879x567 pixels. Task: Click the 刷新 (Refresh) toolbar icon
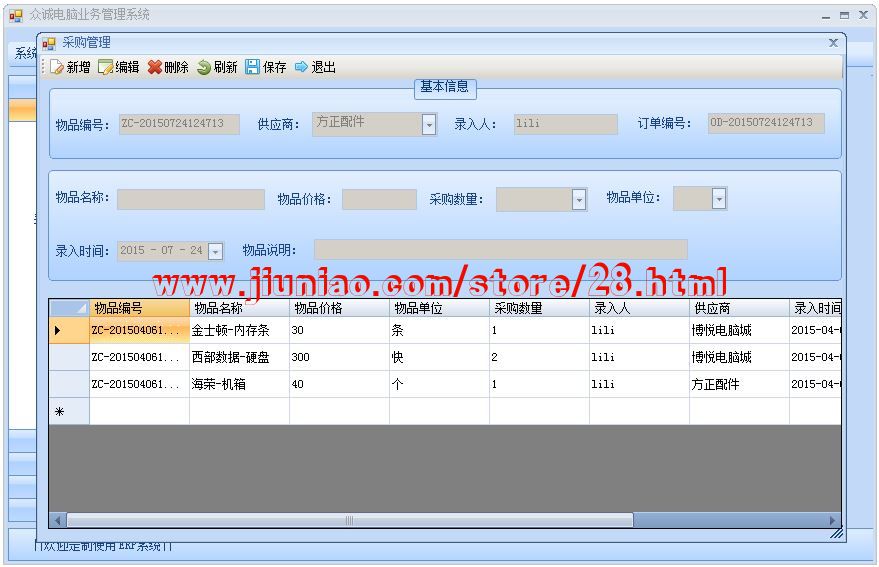pyautogui.click(x=203, y=67)
